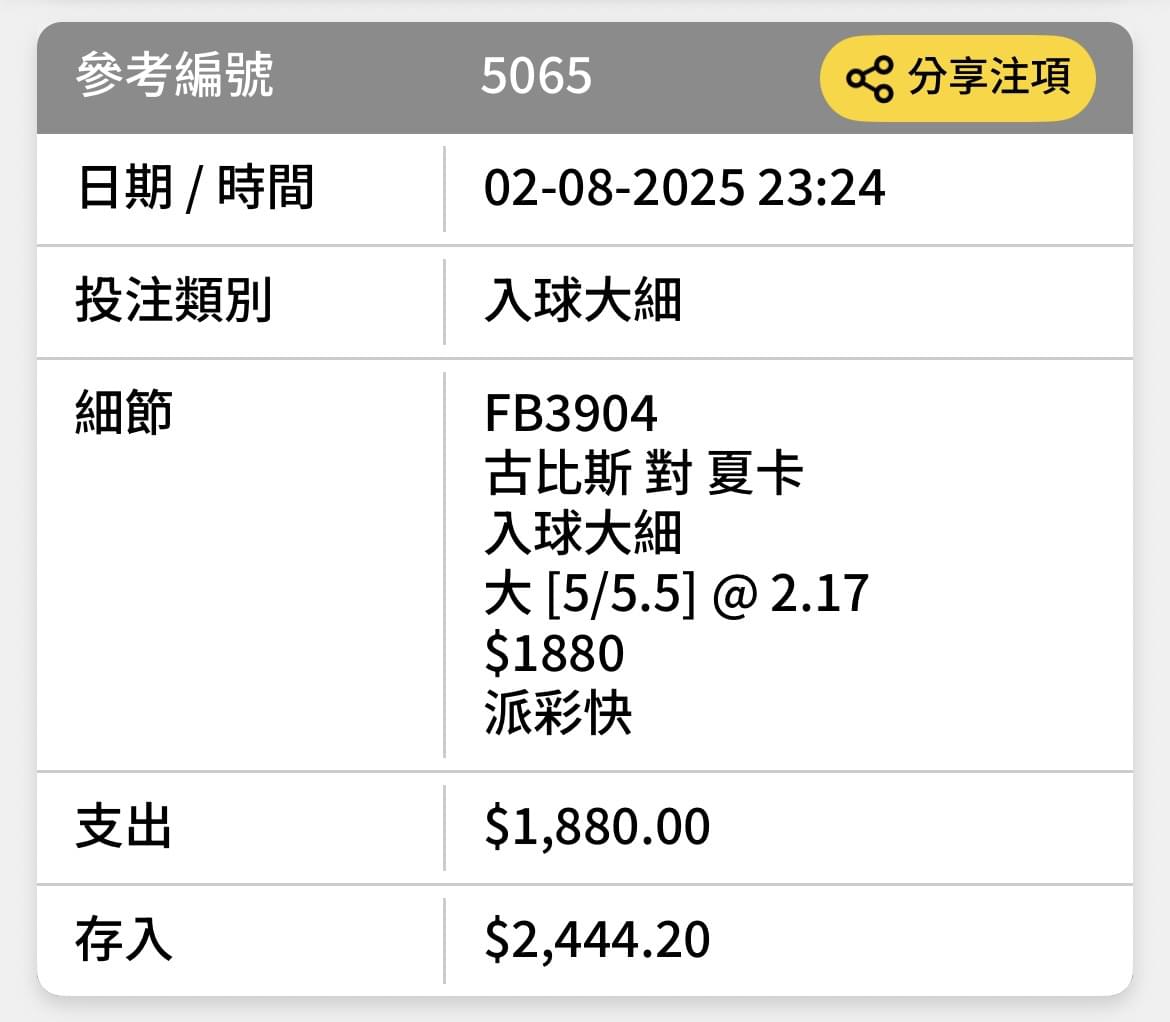Select the bet type value 入球大細
Image resolution: width=1170 pixels, height=1022 pixels.
[583, 300]
